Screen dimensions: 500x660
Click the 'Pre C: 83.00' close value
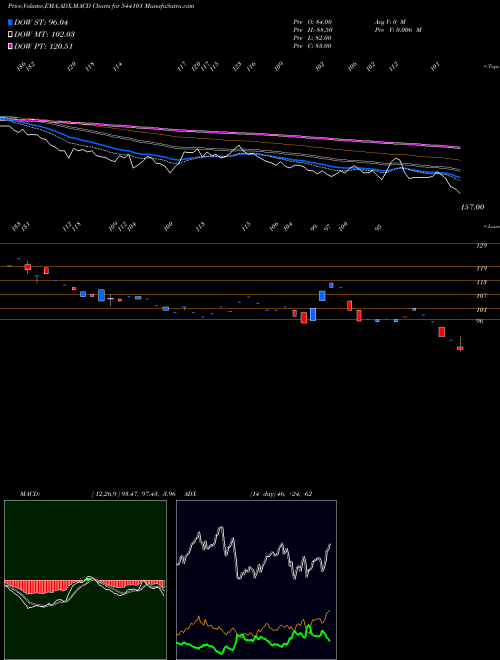click(313, 46)
